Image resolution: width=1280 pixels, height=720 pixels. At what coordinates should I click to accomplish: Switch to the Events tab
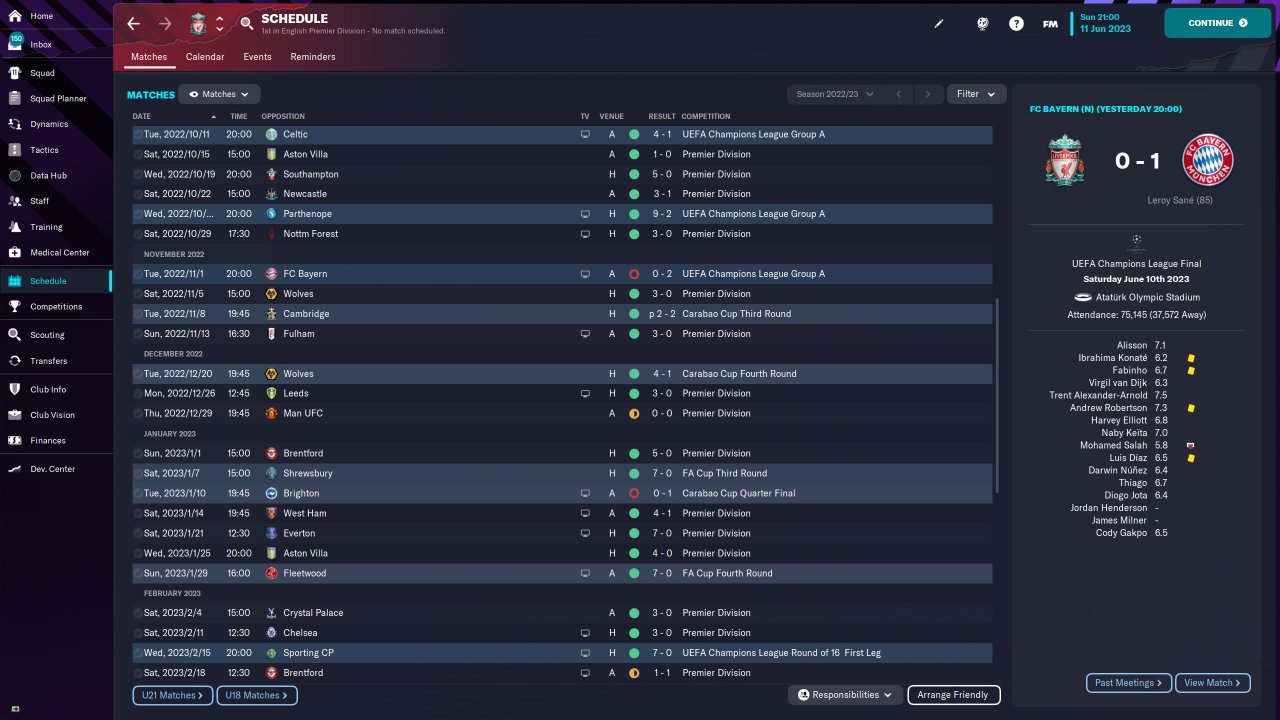pyautogui.click(x=257, y=57)
